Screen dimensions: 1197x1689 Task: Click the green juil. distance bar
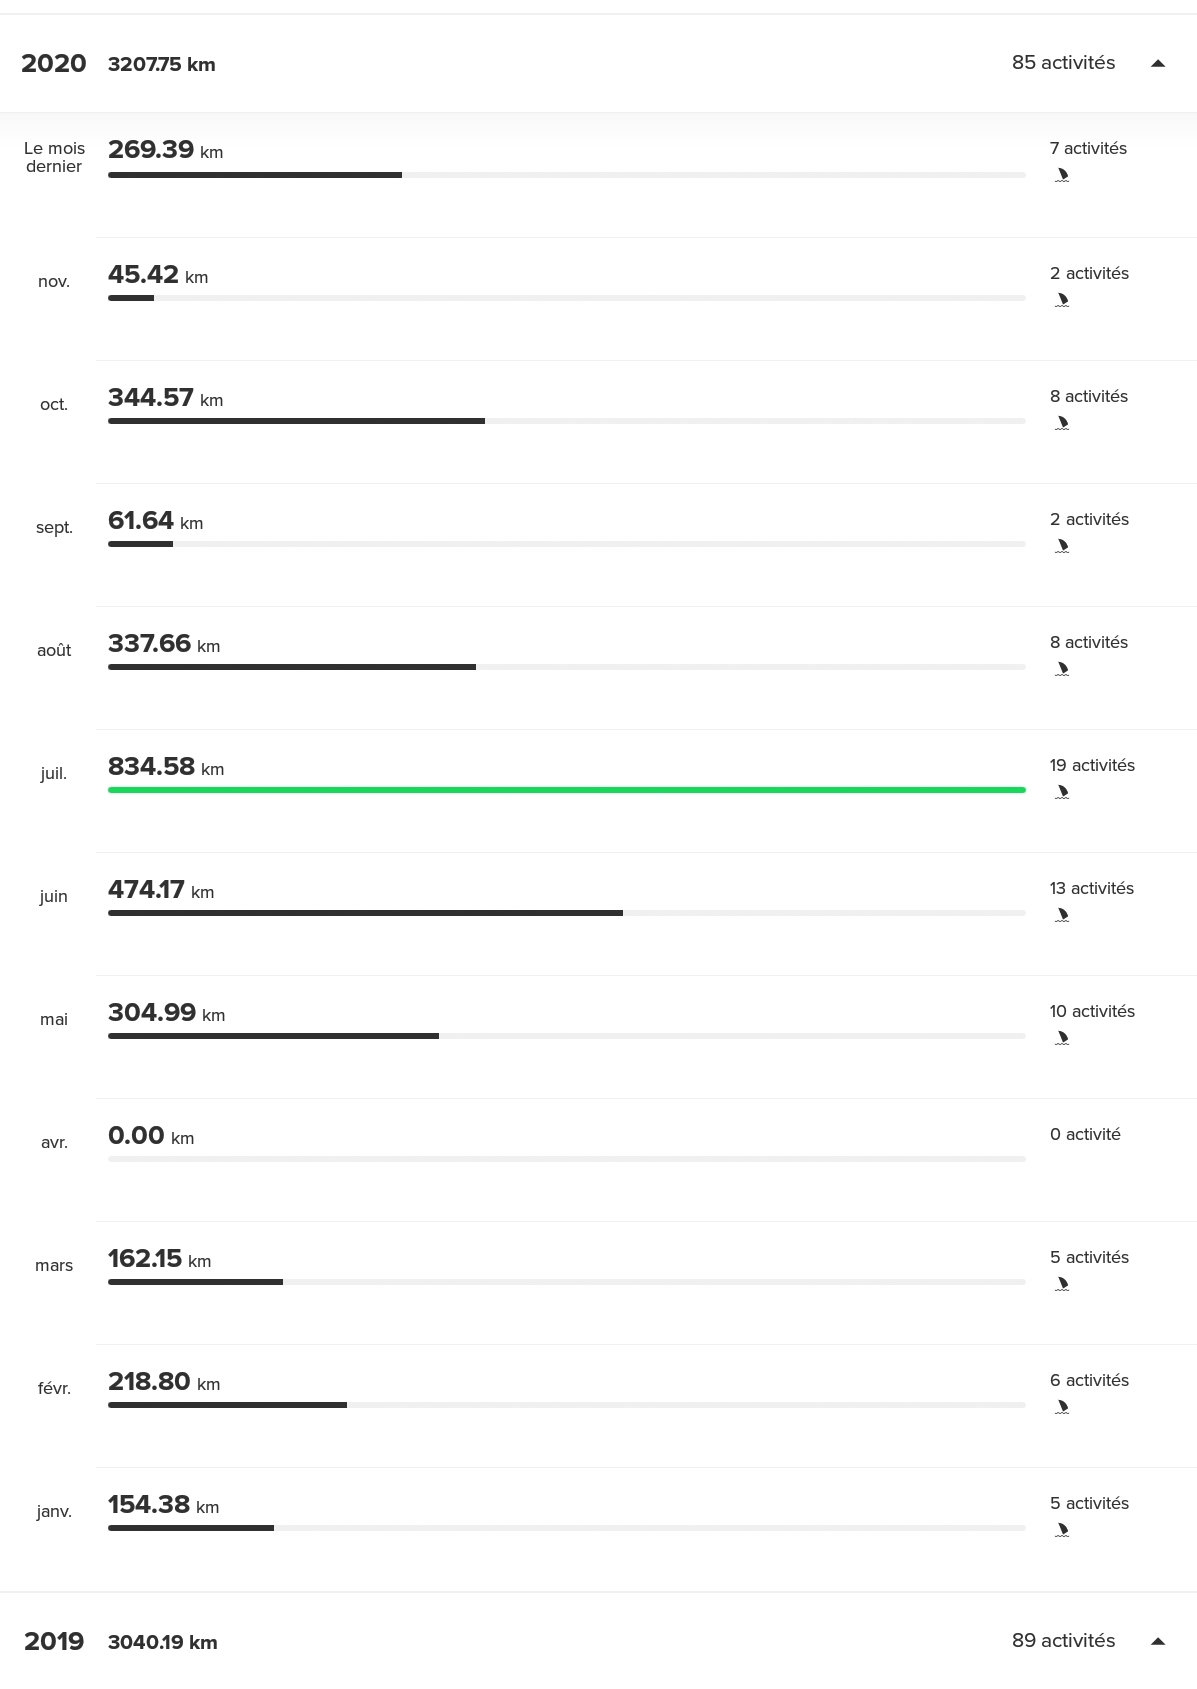click(566, 790)
